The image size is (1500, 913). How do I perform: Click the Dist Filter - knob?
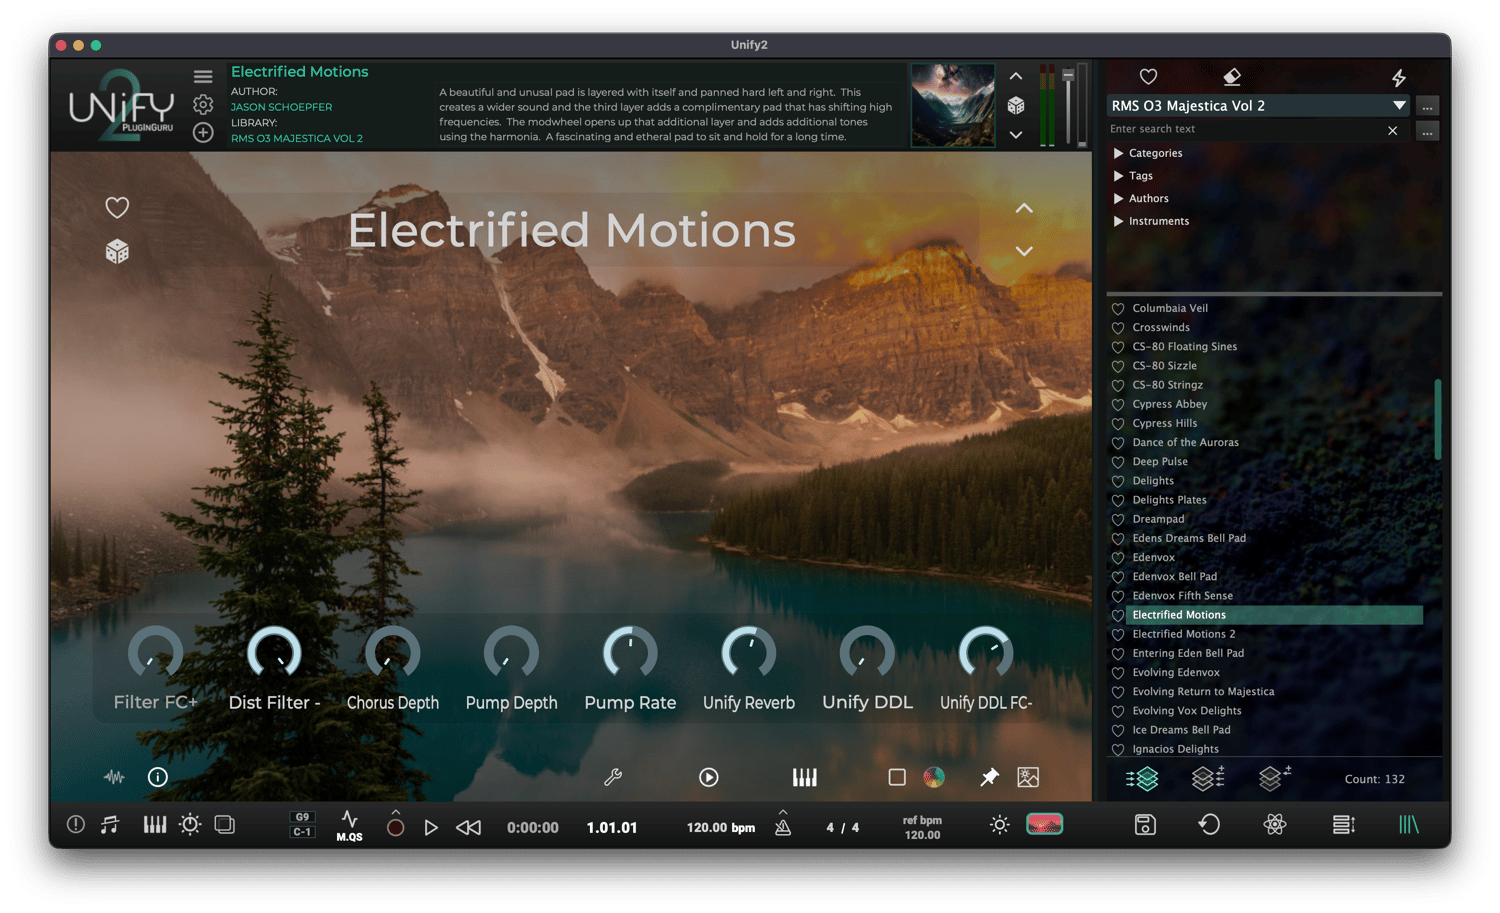click(x=274, y=653)
